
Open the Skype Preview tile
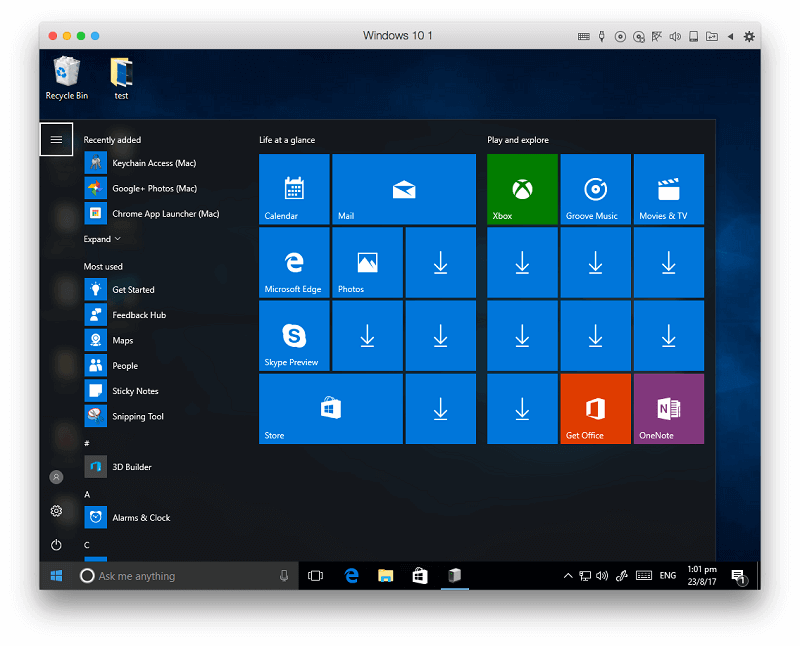[294, 336]
